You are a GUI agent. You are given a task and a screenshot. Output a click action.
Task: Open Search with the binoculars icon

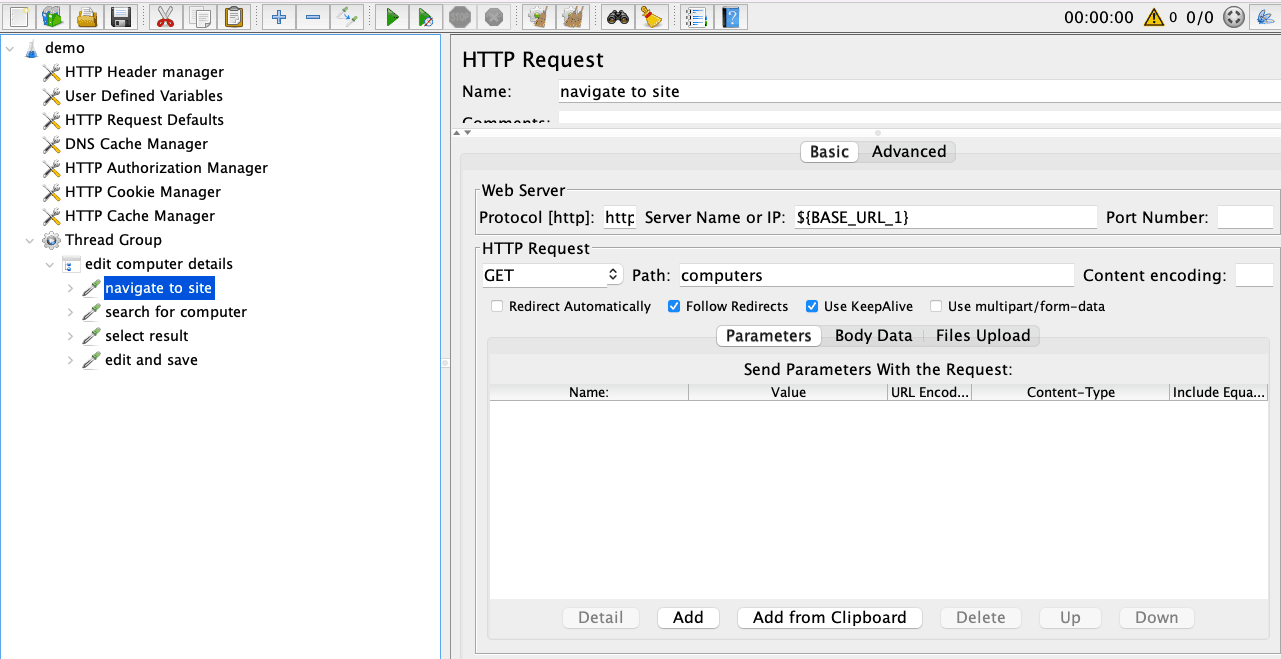[x=617, y=16]
